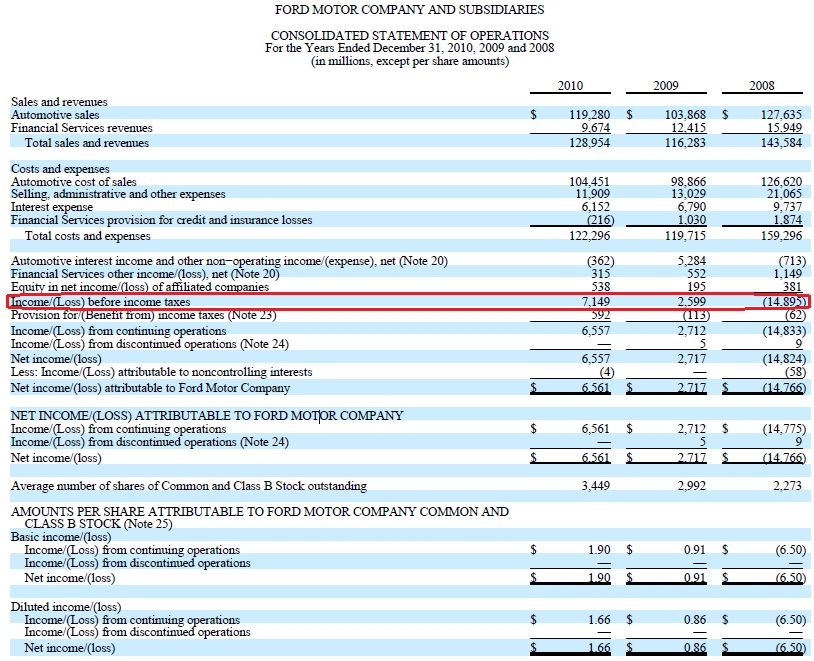Click the 'Costs and expenses' heading

pyautogui.click(x=60, y=169)
